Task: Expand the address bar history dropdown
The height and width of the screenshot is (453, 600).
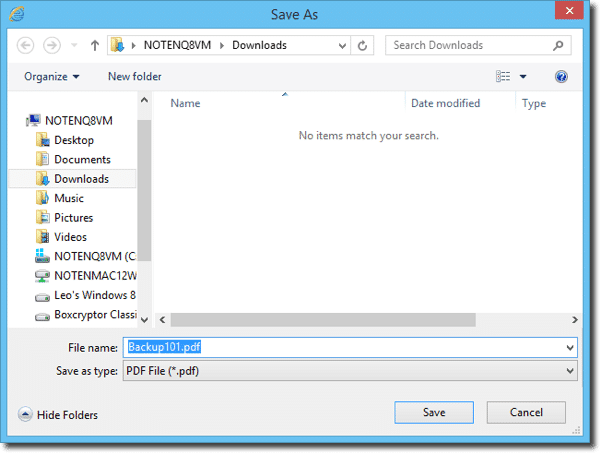Action: [x=342, y=46]
